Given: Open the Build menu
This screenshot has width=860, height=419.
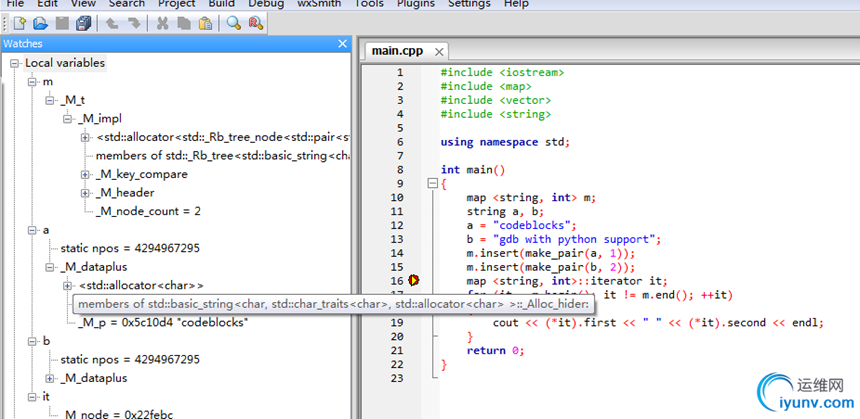Looking at the screenshot, I should point(222,4).
